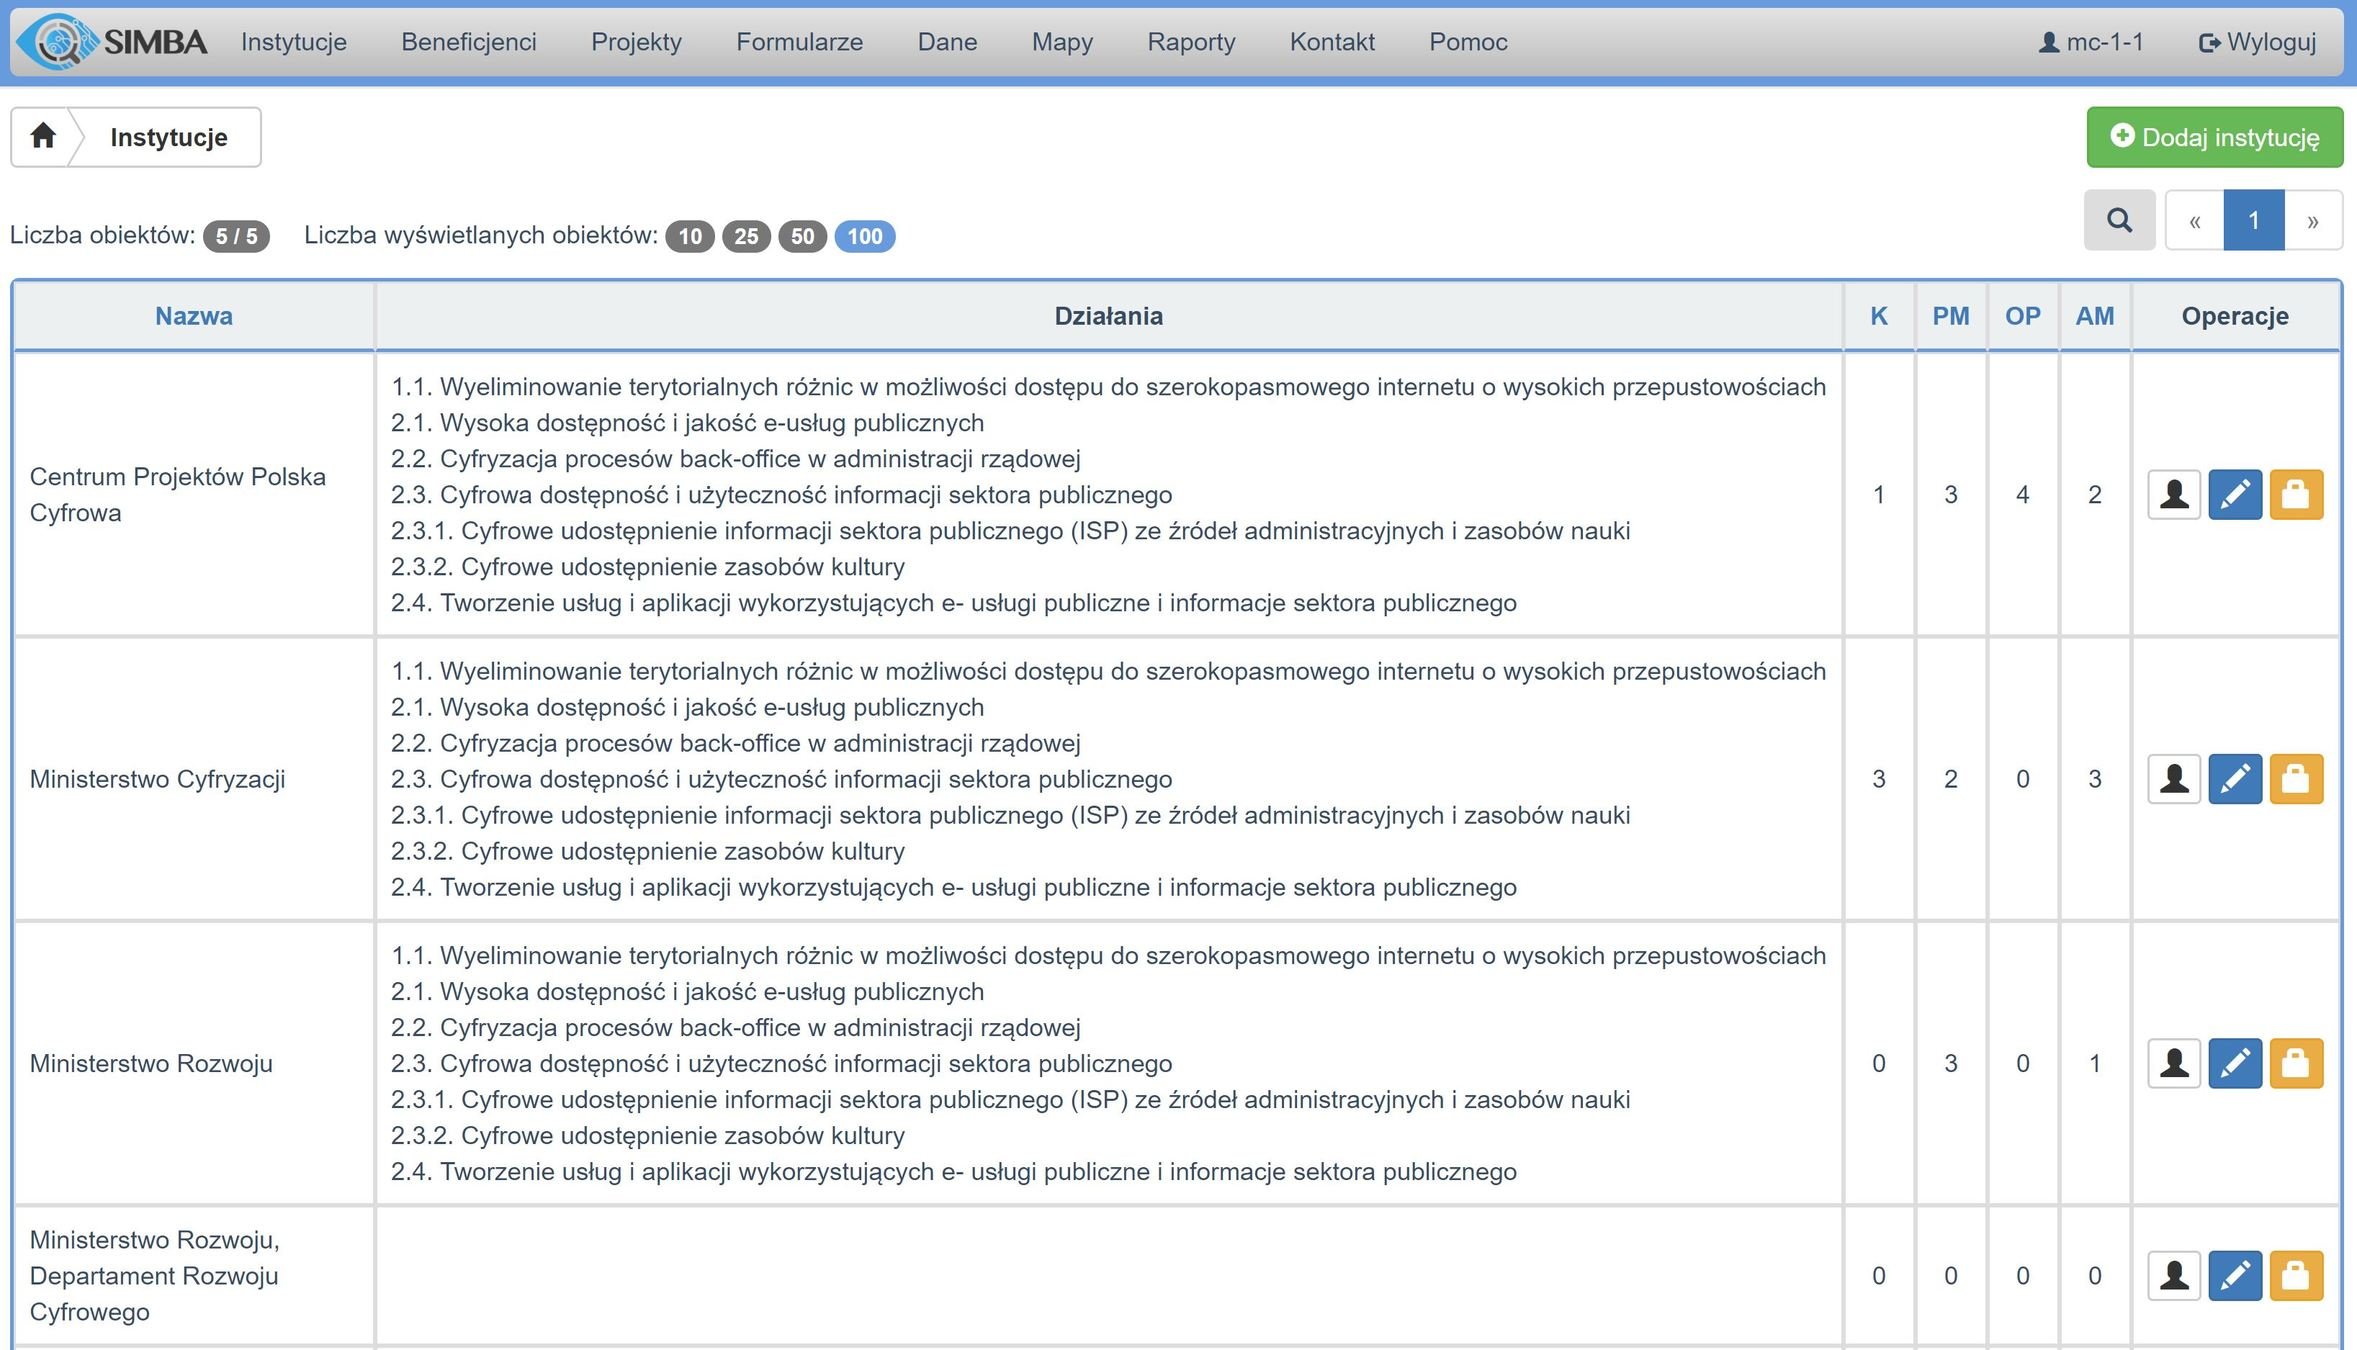Click Wyloguj to log out
Screen dimensions: 2357x1350
pos(2257,42)
